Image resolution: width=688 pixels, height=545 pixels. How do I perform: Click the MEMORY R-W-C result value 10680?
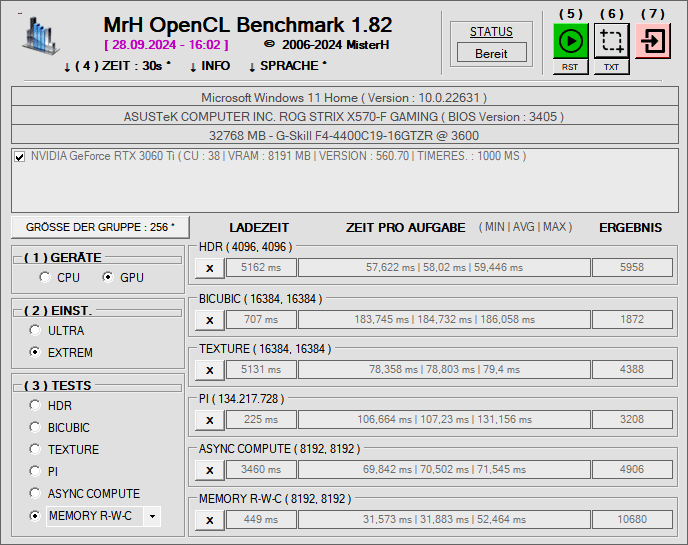pos(632,520)
